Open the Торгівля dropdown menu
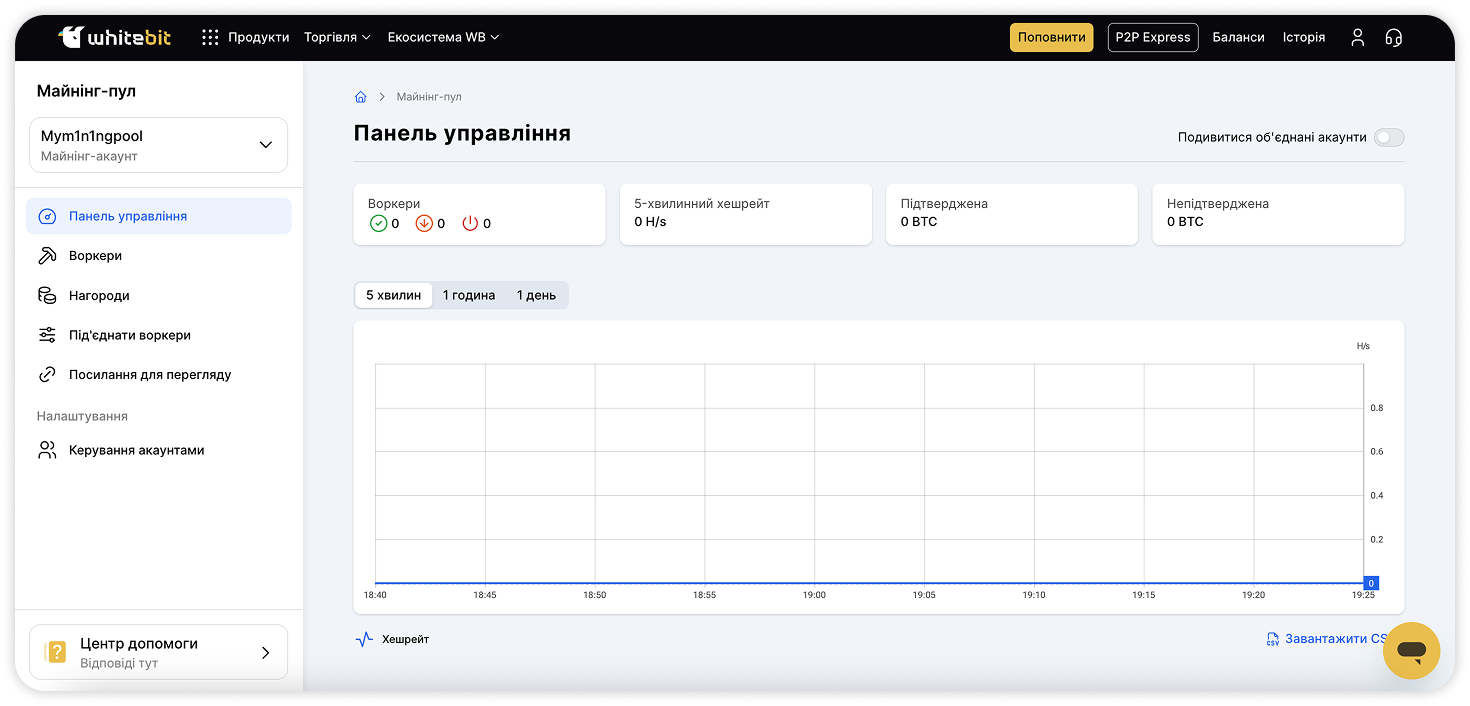Image resolution: width=1470 pixels, height=706 pixels. click(x=337, y=37)
